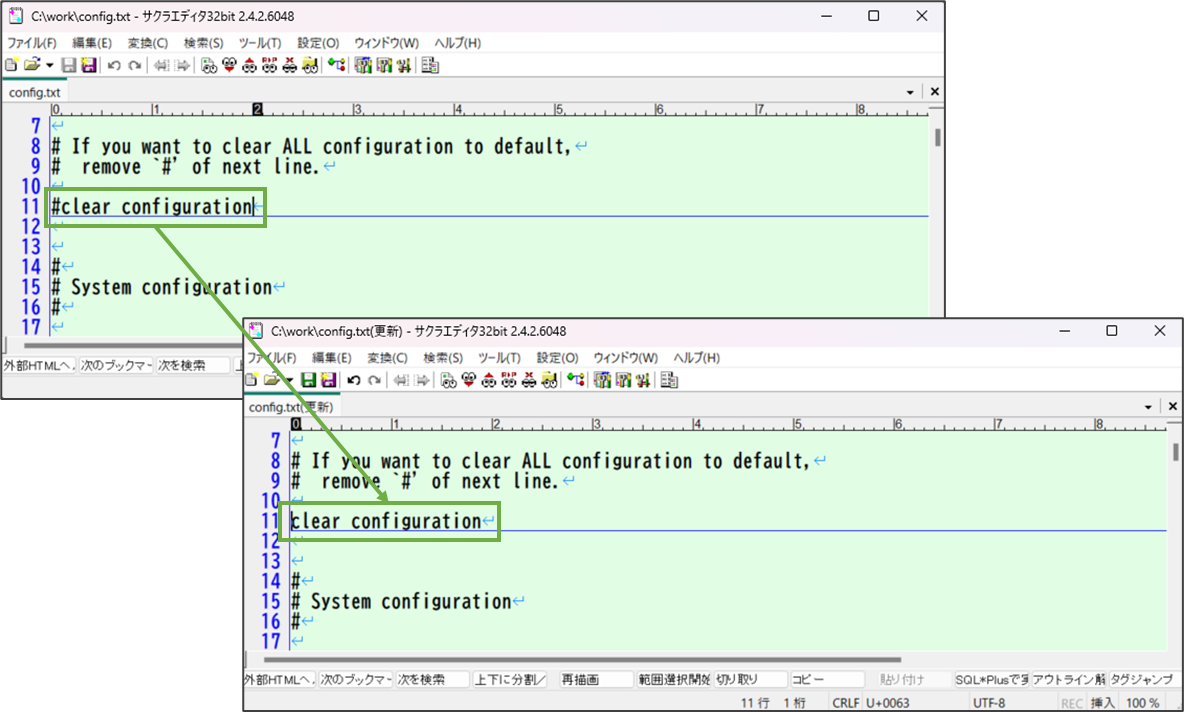Click 範囲選択開始 function key button
The width and height of the screenshot is (1184, 712).
674,680
